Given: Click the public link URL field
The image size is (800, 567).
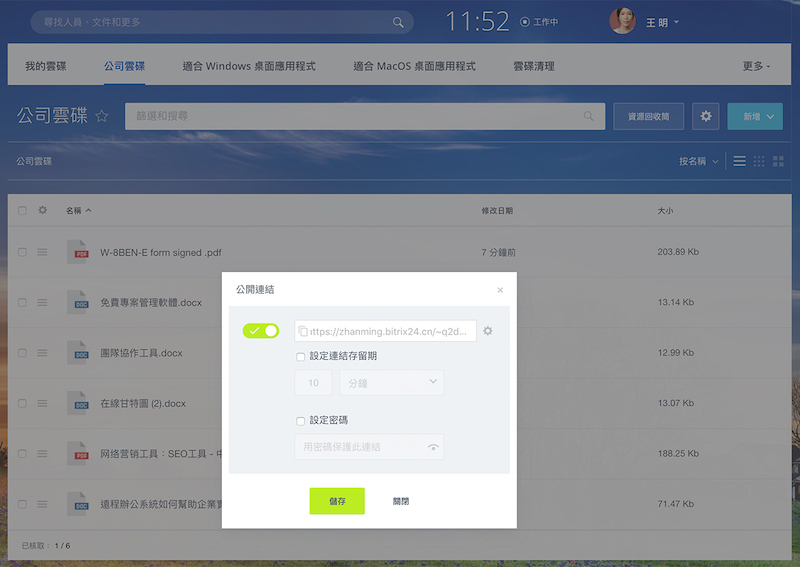Looking at the screenshot, I should [385, 331].
